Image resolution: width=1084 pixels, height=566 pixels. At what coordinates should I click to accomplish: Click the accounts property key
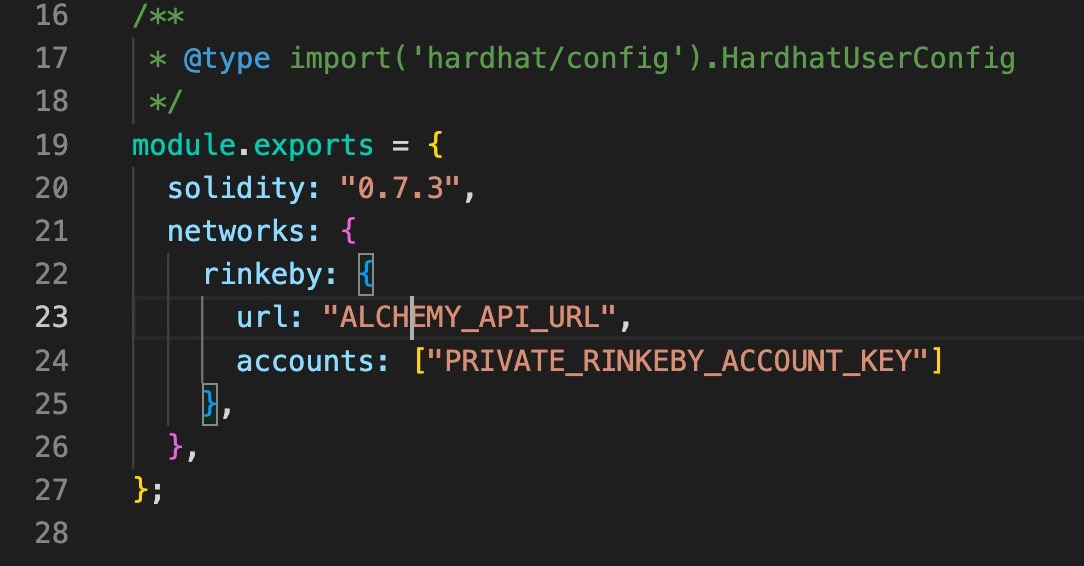305,360
